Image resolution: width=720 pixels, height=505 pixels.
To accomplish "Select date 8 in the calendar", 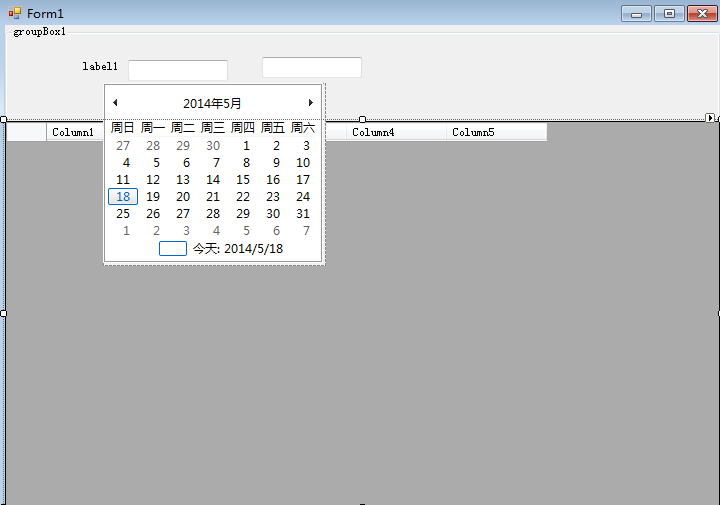I will point(246,163).
